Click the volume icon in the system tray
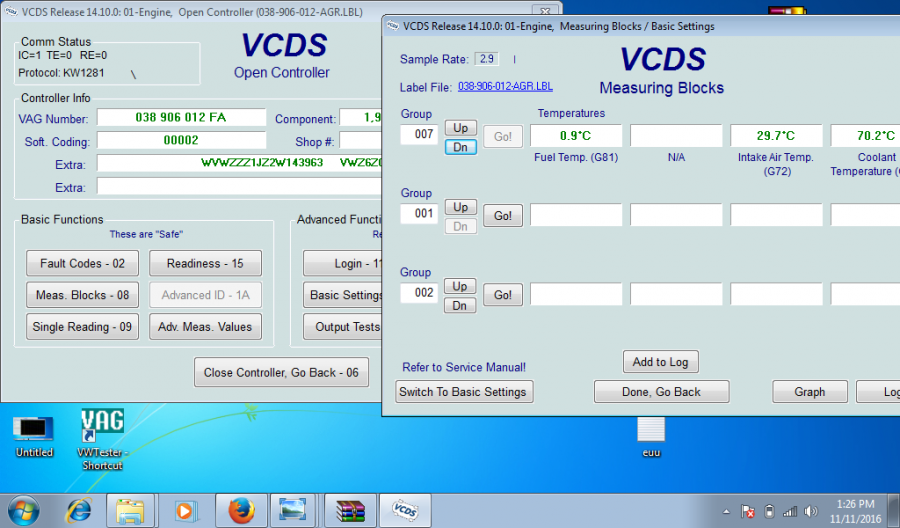Screen dimensions: 900x528 pos(811,511)
